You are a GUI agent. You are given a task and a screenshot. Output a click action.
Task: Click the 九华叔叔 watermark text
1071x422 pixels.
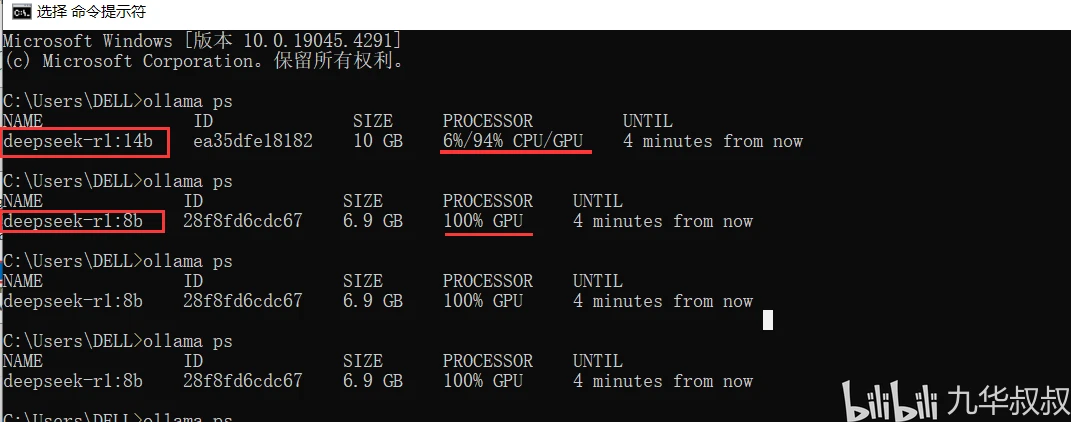coord(1001,403)
